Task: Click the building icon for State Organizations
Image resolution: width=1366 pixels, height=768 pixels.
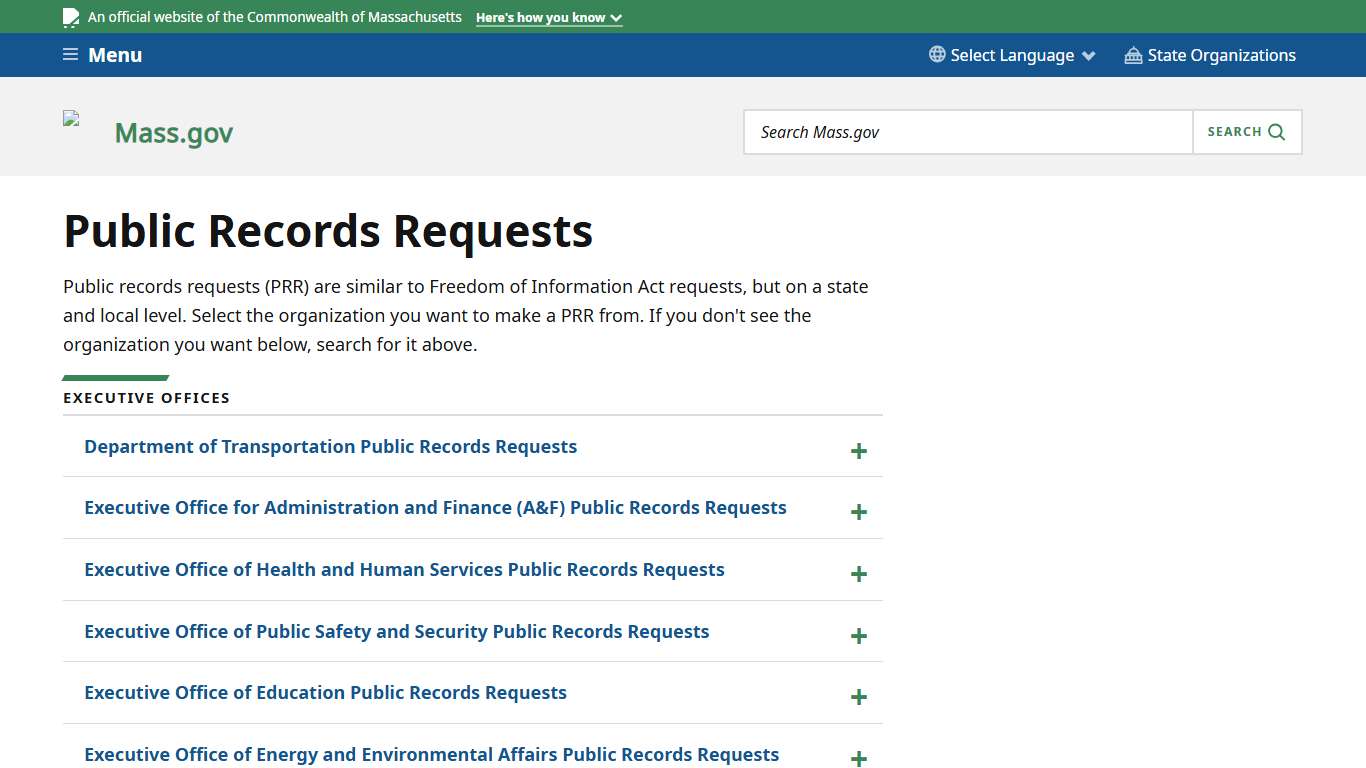Action: (x=1133, y=55)
